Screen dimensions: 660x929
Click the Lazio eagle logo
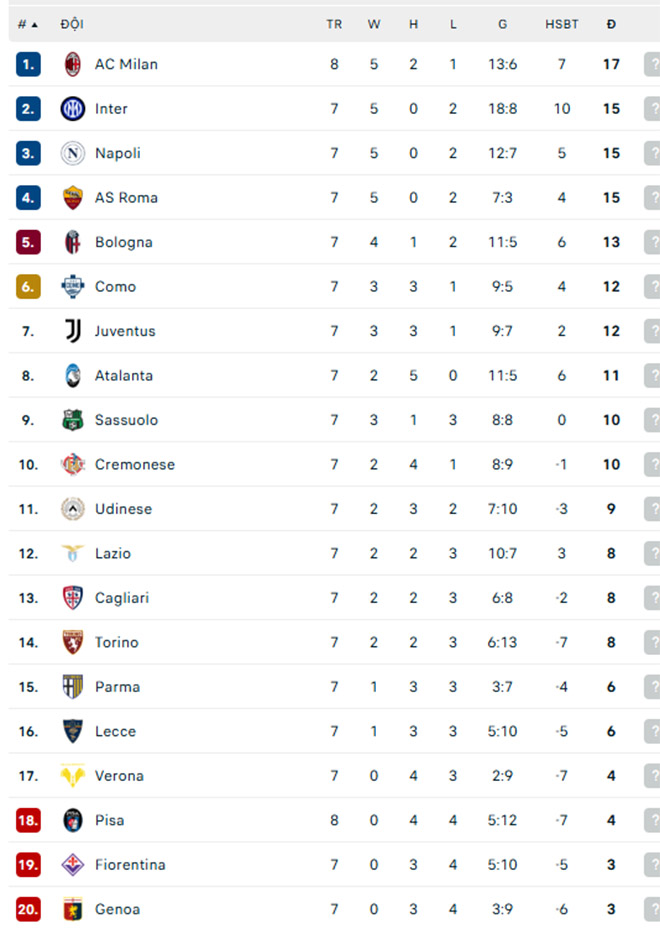pos(72,553)
